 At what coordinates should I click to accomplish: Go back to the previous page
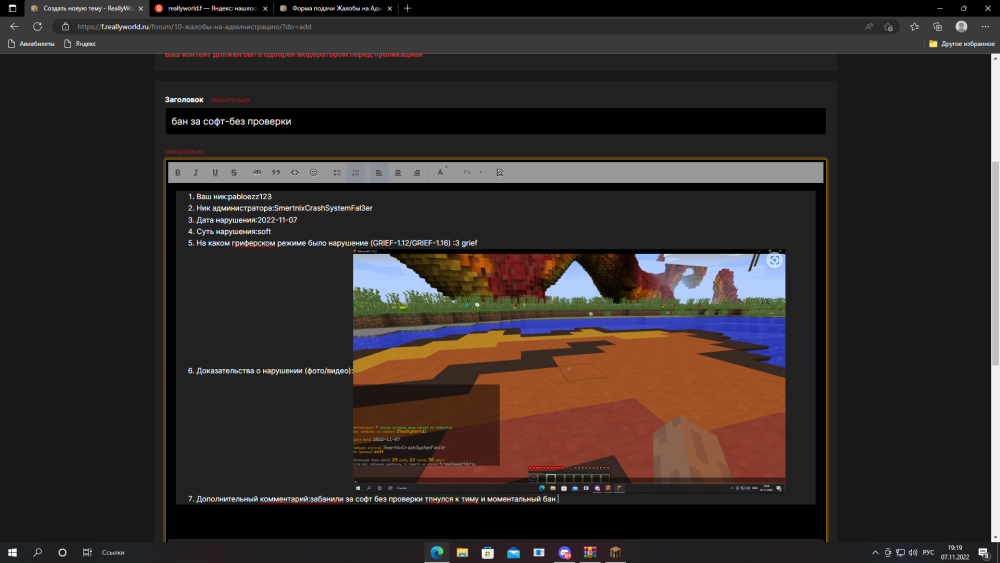pyautogui.click(x=14, y=27)
